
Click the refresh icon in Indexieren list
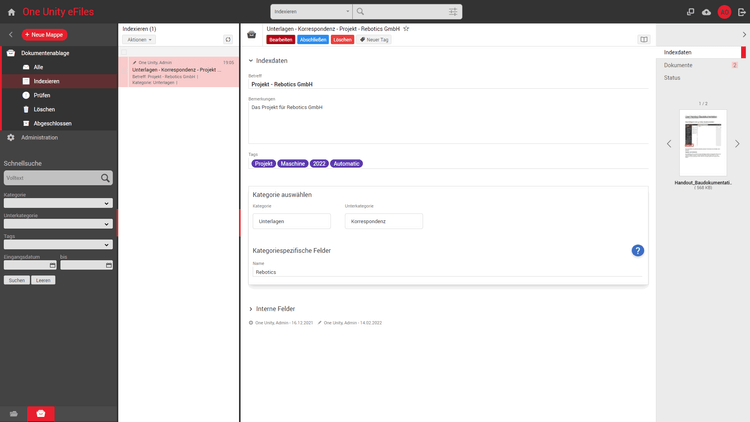click(228, 39)
